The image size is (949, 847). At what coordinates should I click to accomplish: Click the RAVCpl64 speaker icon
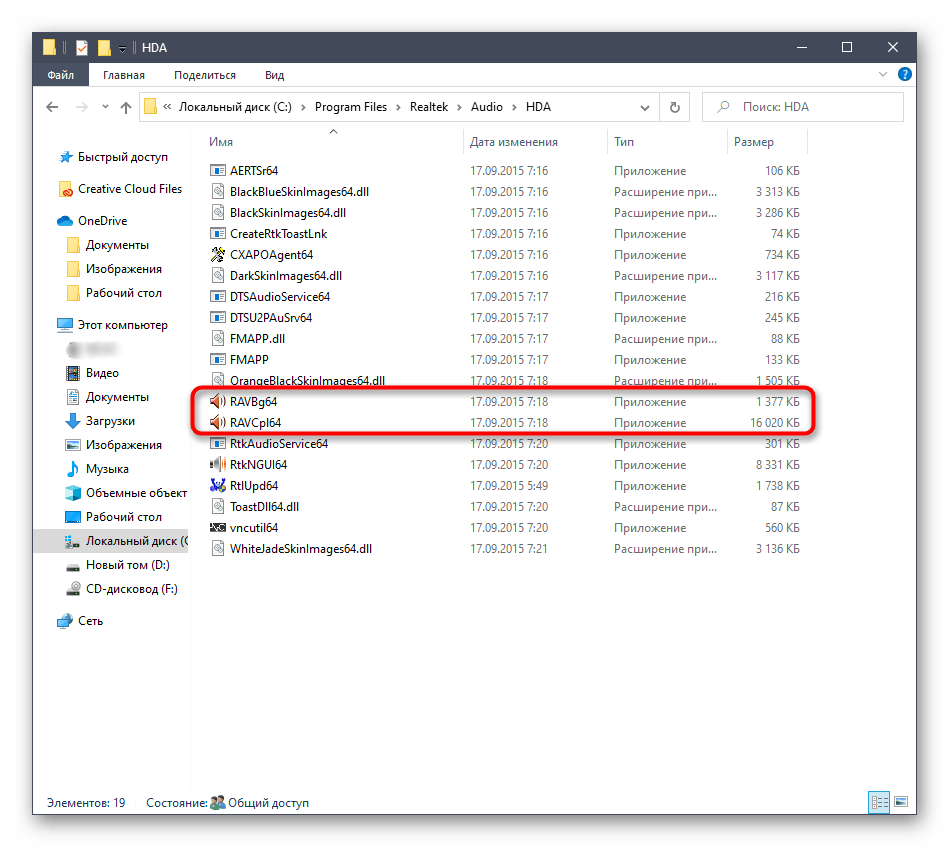pos(219,423)
